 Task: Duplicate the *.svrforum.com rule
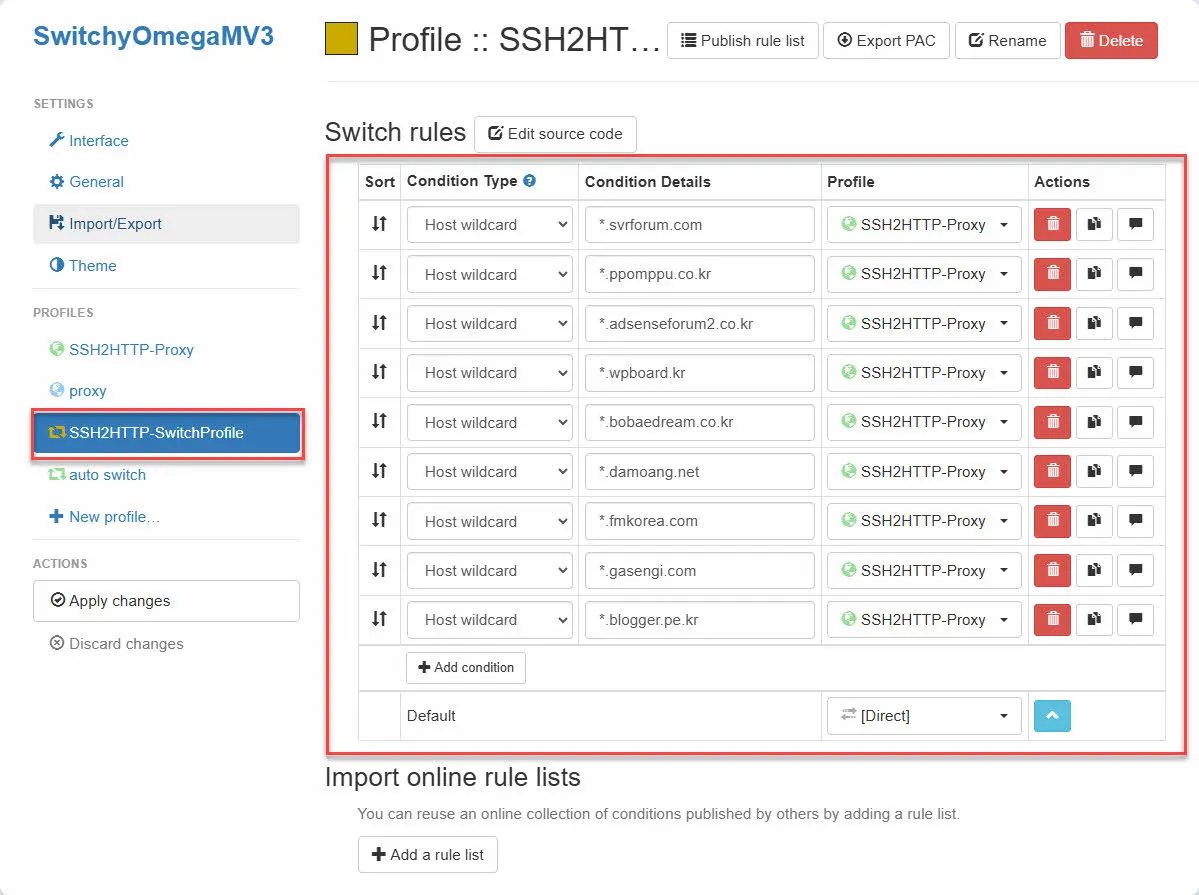pyautogui.click(x=1094, y=224)
